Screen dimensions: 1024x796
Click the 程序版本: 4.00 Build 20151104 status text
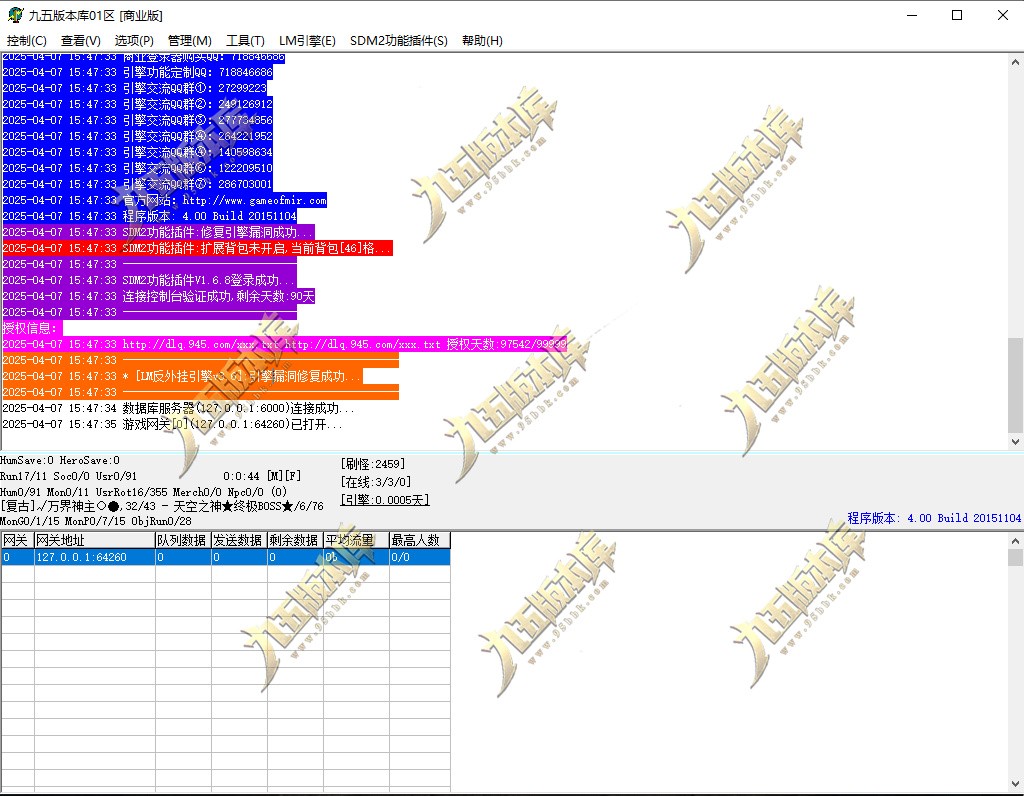(934, 518)
